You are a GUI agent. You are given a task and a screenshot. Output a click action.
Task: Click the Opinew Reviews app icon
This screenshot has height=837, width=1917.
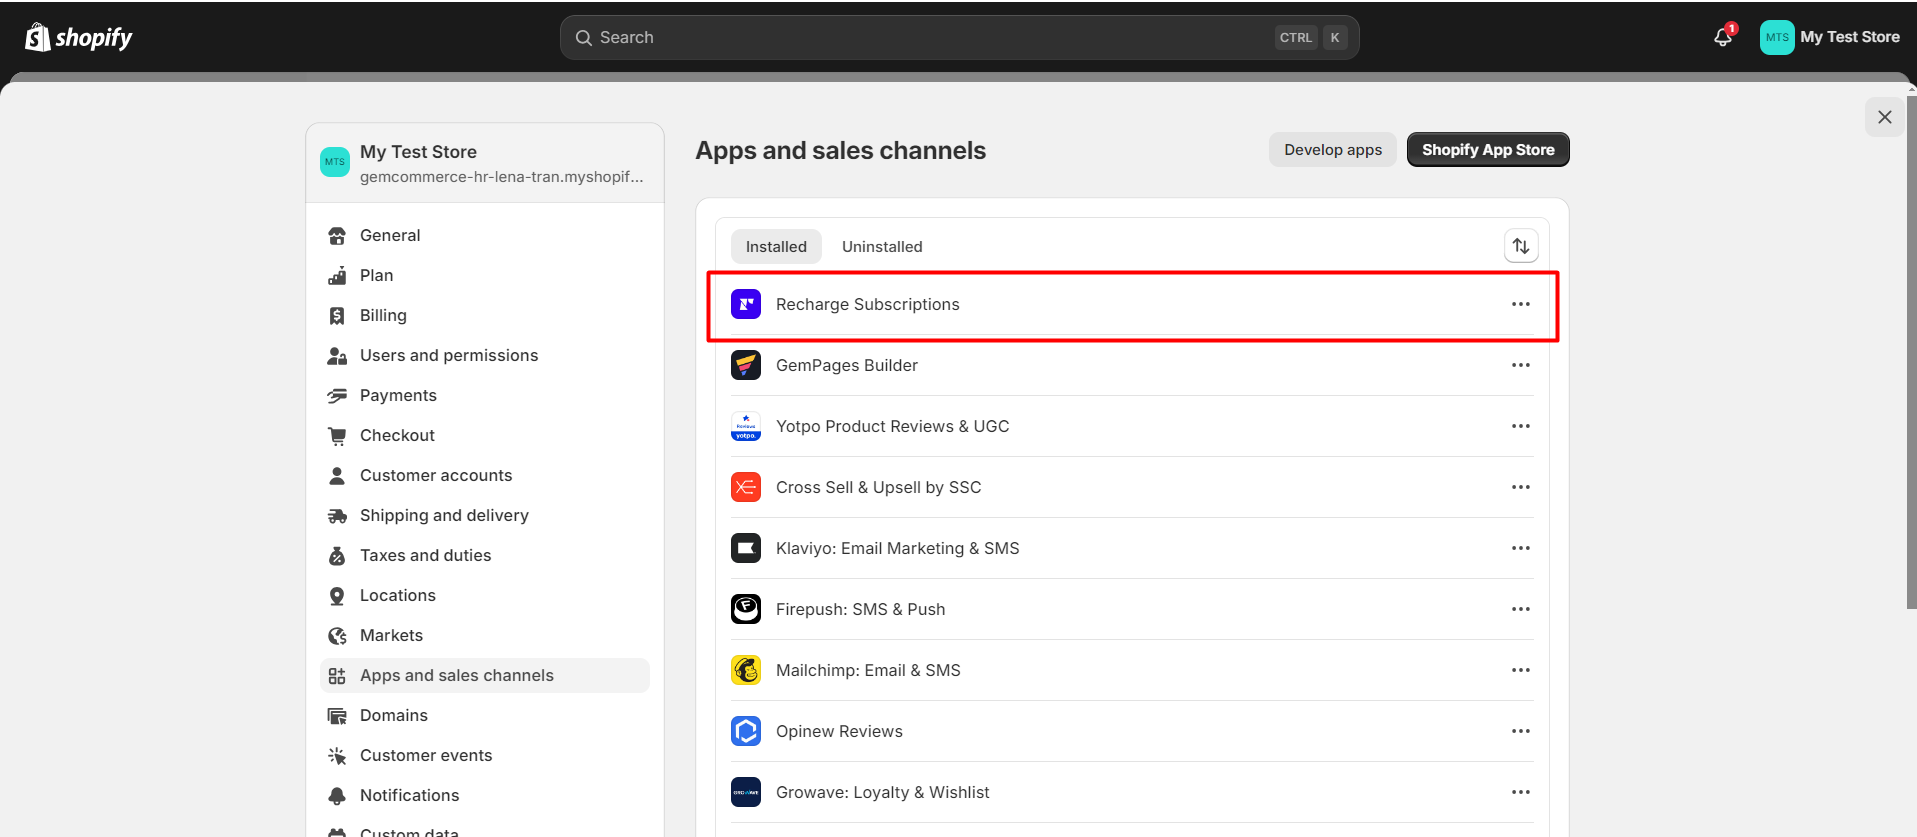tap(746, 731)
